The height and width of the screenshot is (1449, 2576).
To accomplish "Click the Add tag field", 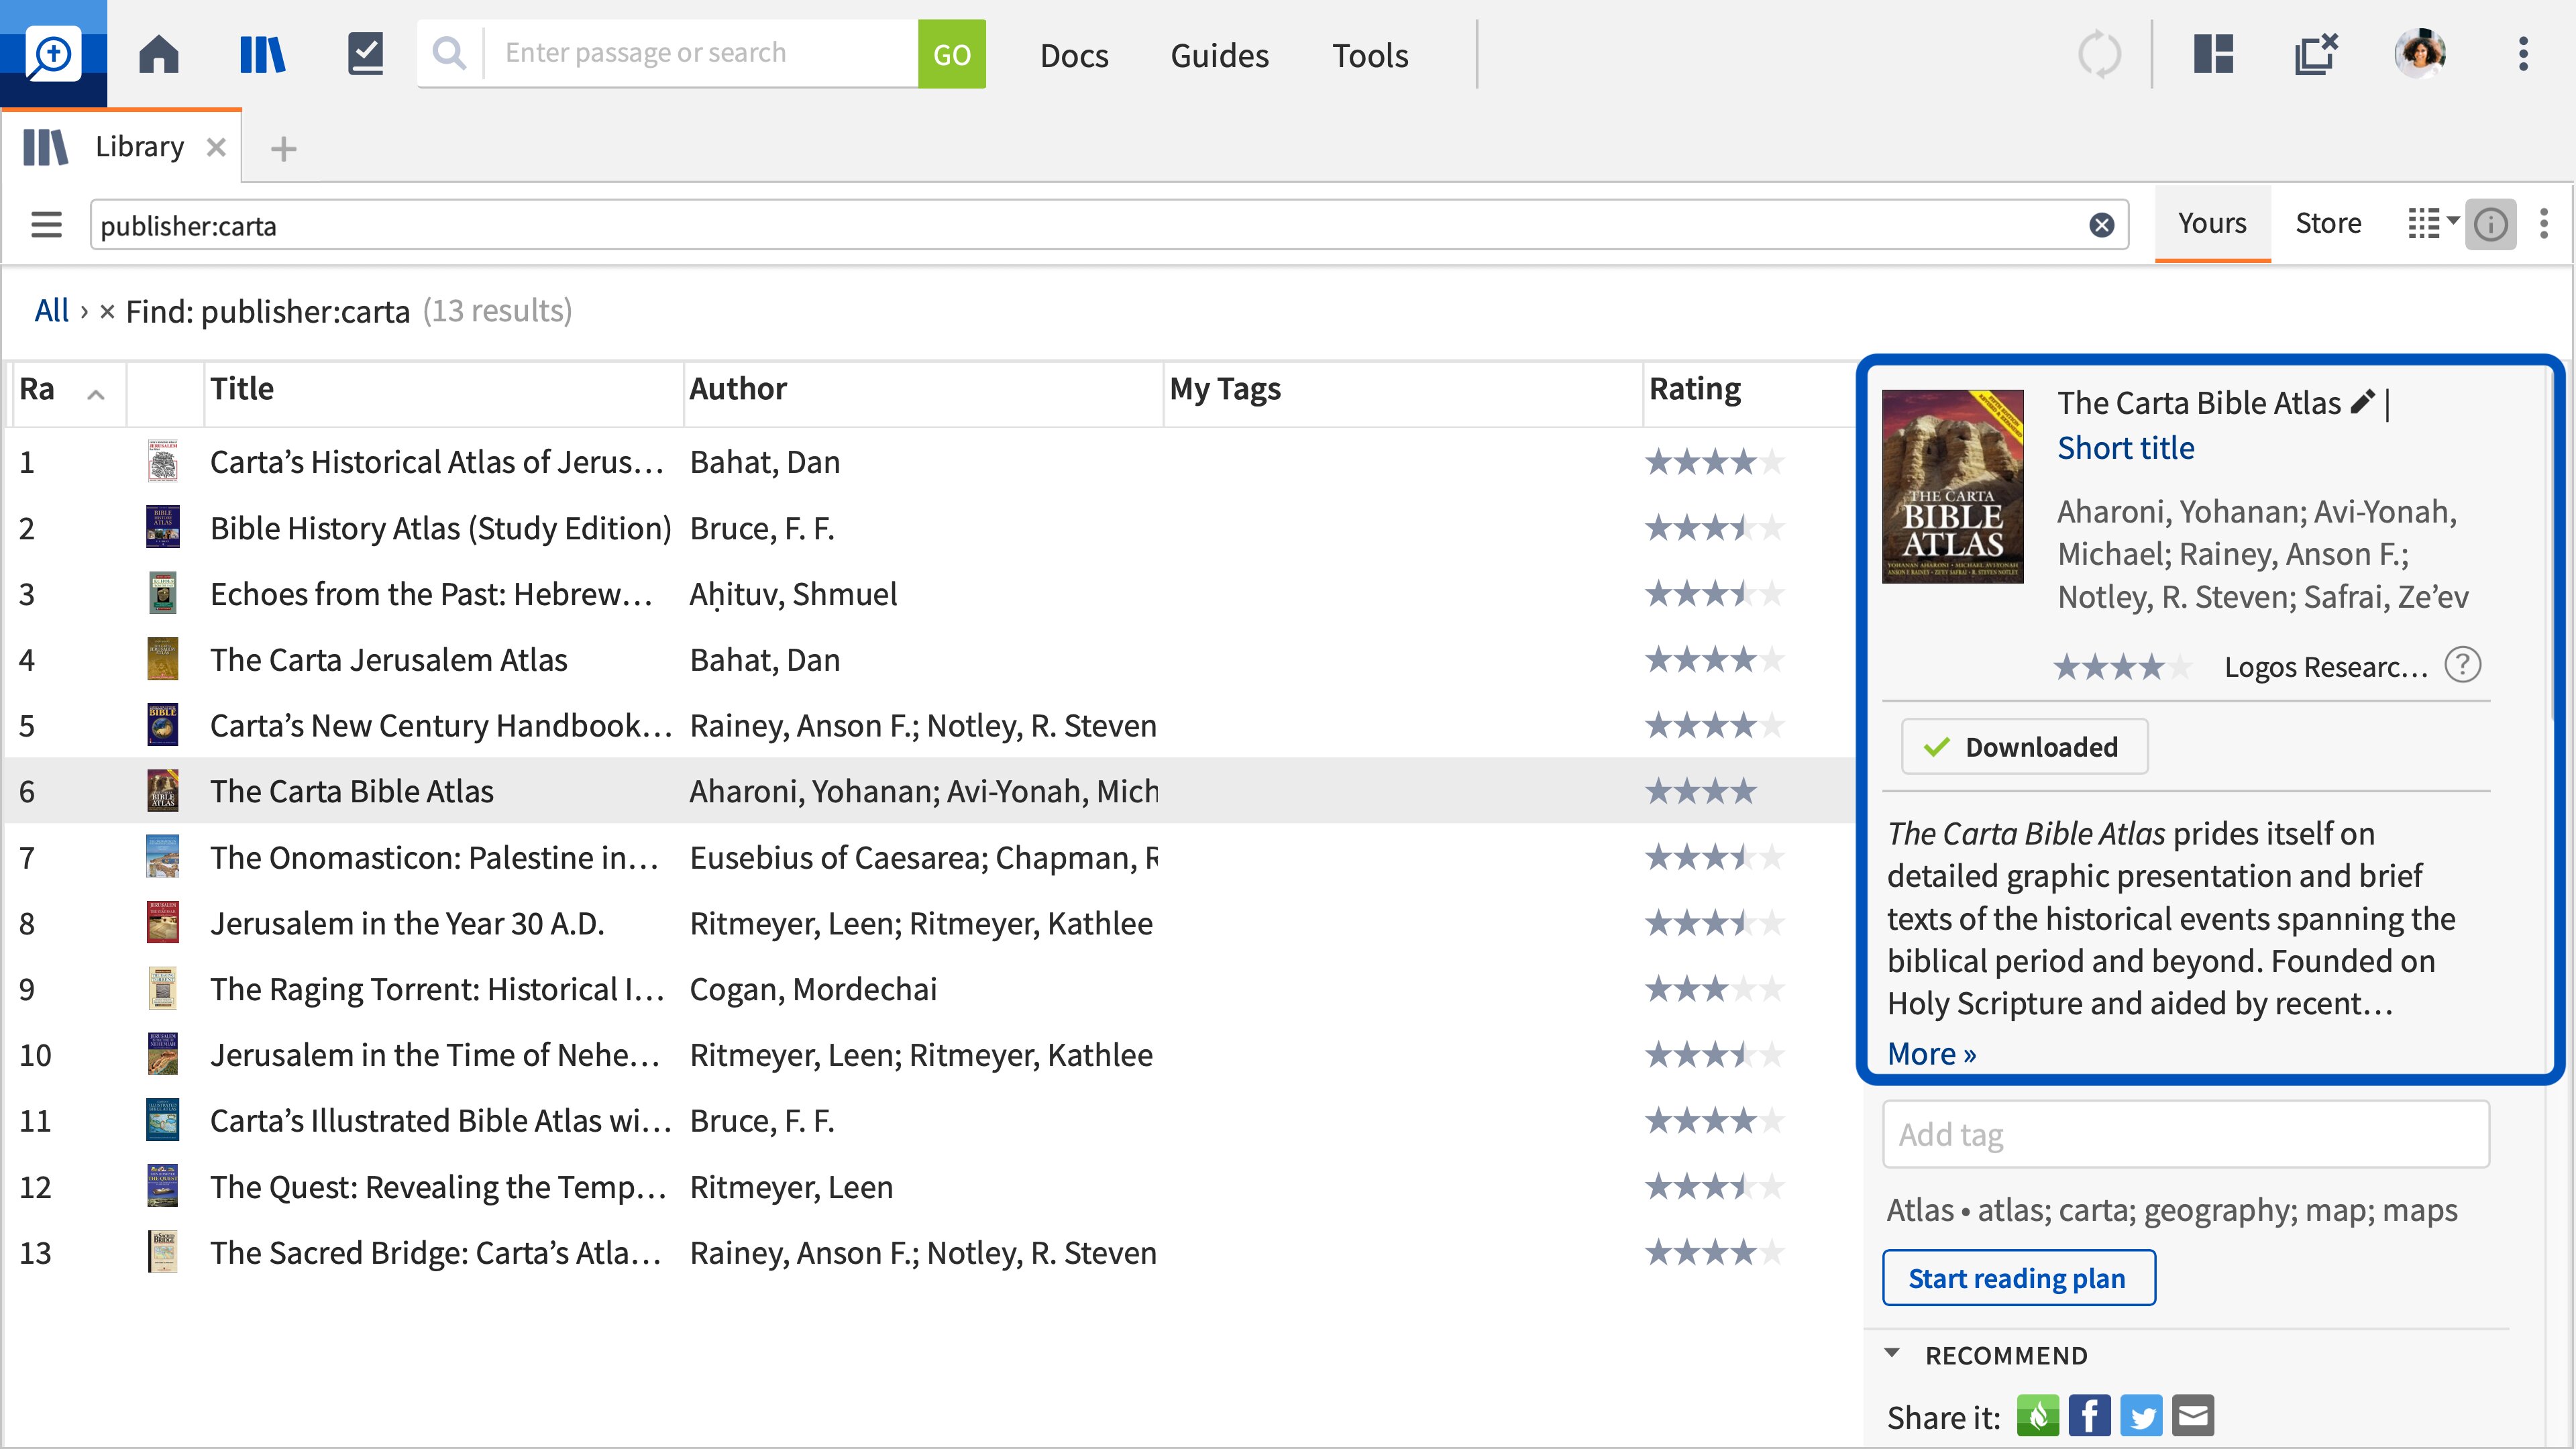I will tap(2186, 1134).
